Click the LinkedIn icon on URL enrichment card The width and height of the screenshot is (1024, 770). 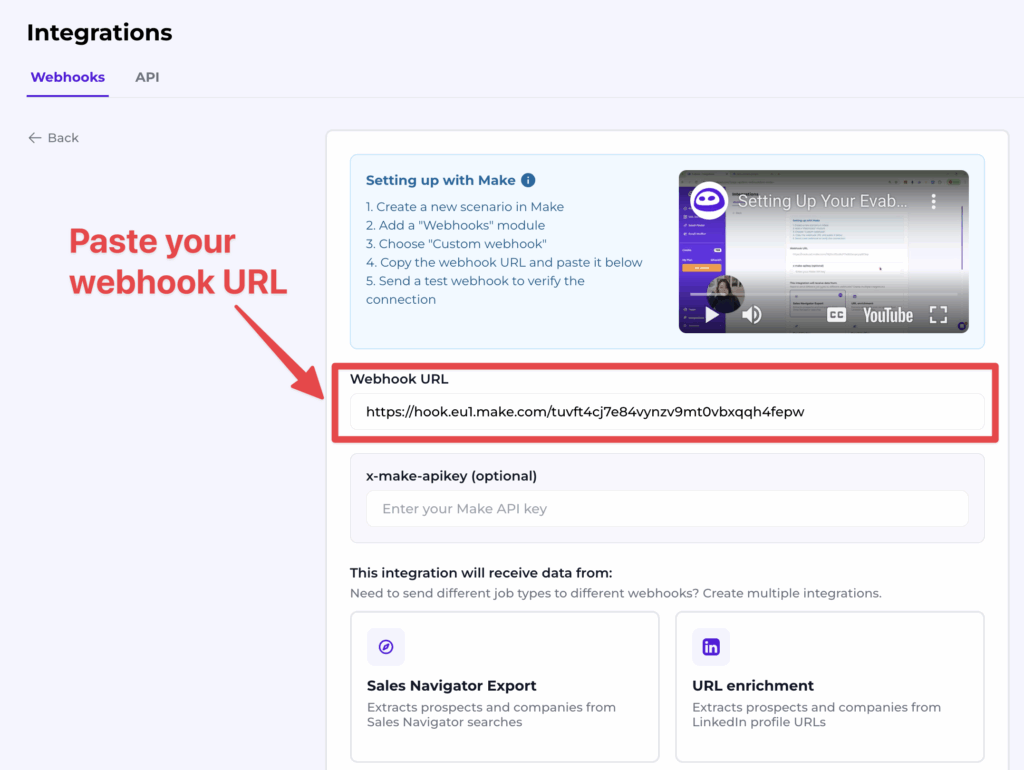[x=711, y=647]
